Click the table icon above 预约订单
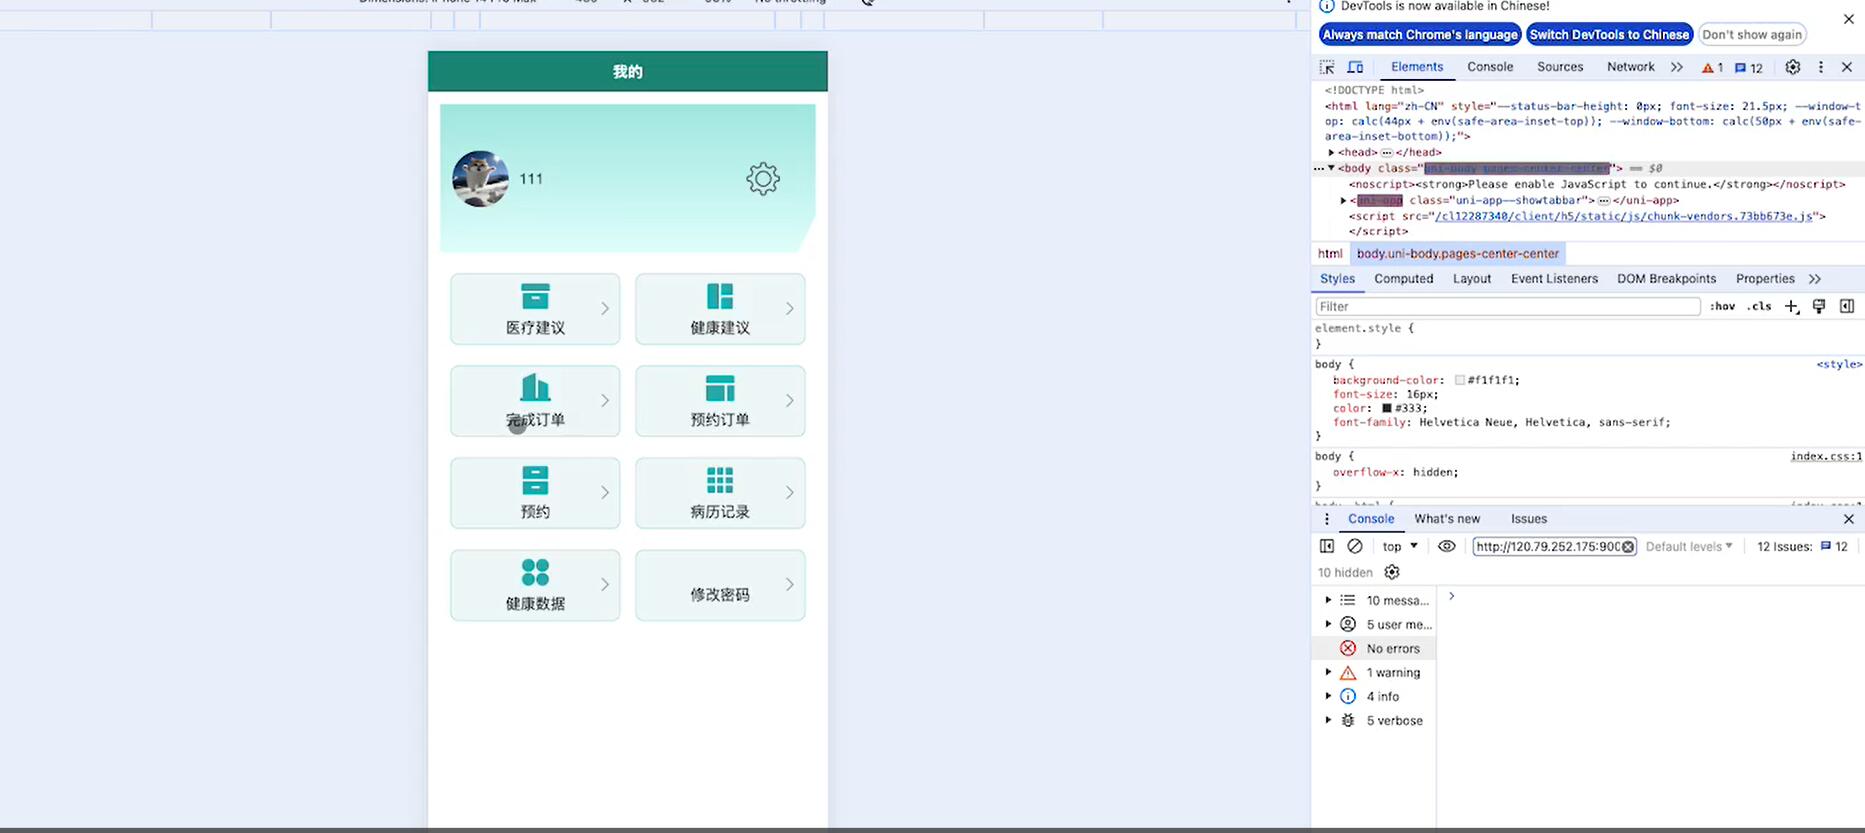The image size is (1865, 833). tap(720, 388)
